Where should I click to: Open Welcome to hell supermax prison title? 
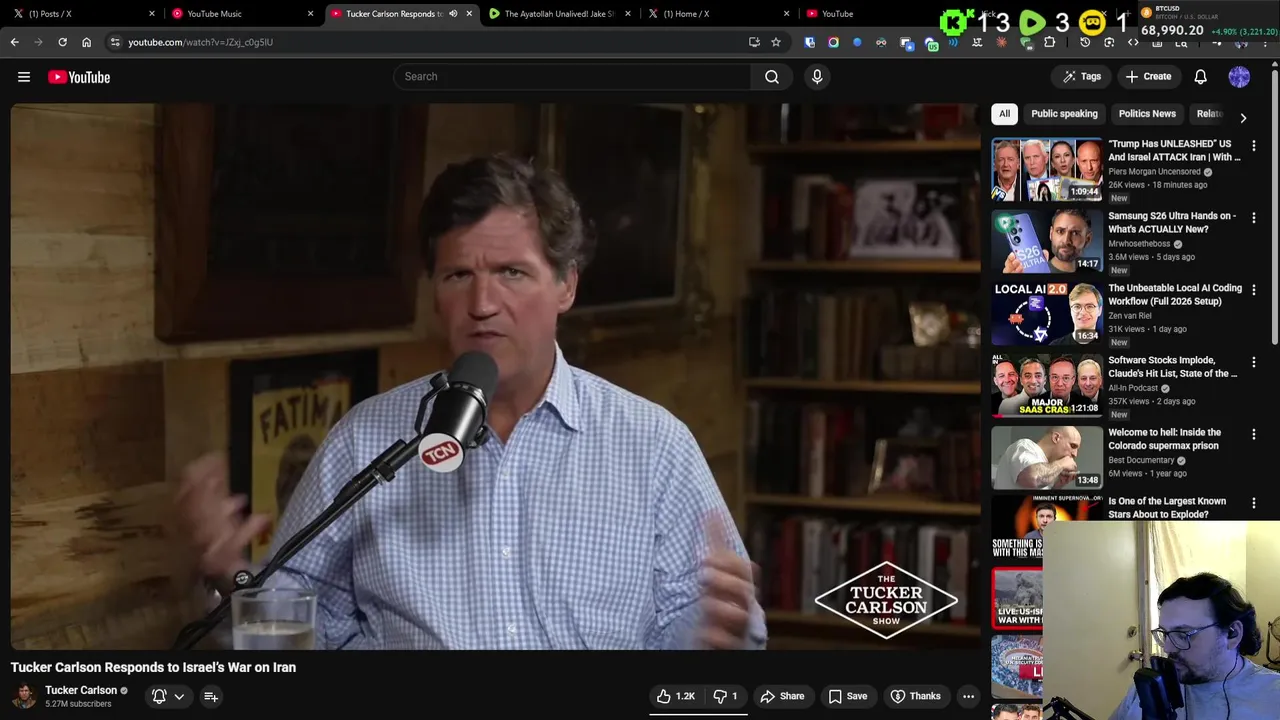pos(1165,439)
